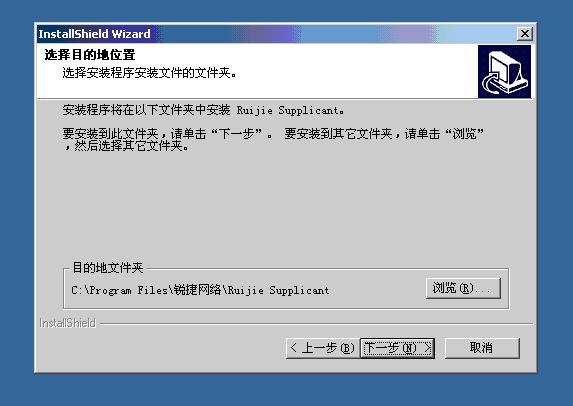The height and width of the screenshot is (406, 573).
Task: Select the 选择目的地位置 heading
Action: click(x=90, y=55)
